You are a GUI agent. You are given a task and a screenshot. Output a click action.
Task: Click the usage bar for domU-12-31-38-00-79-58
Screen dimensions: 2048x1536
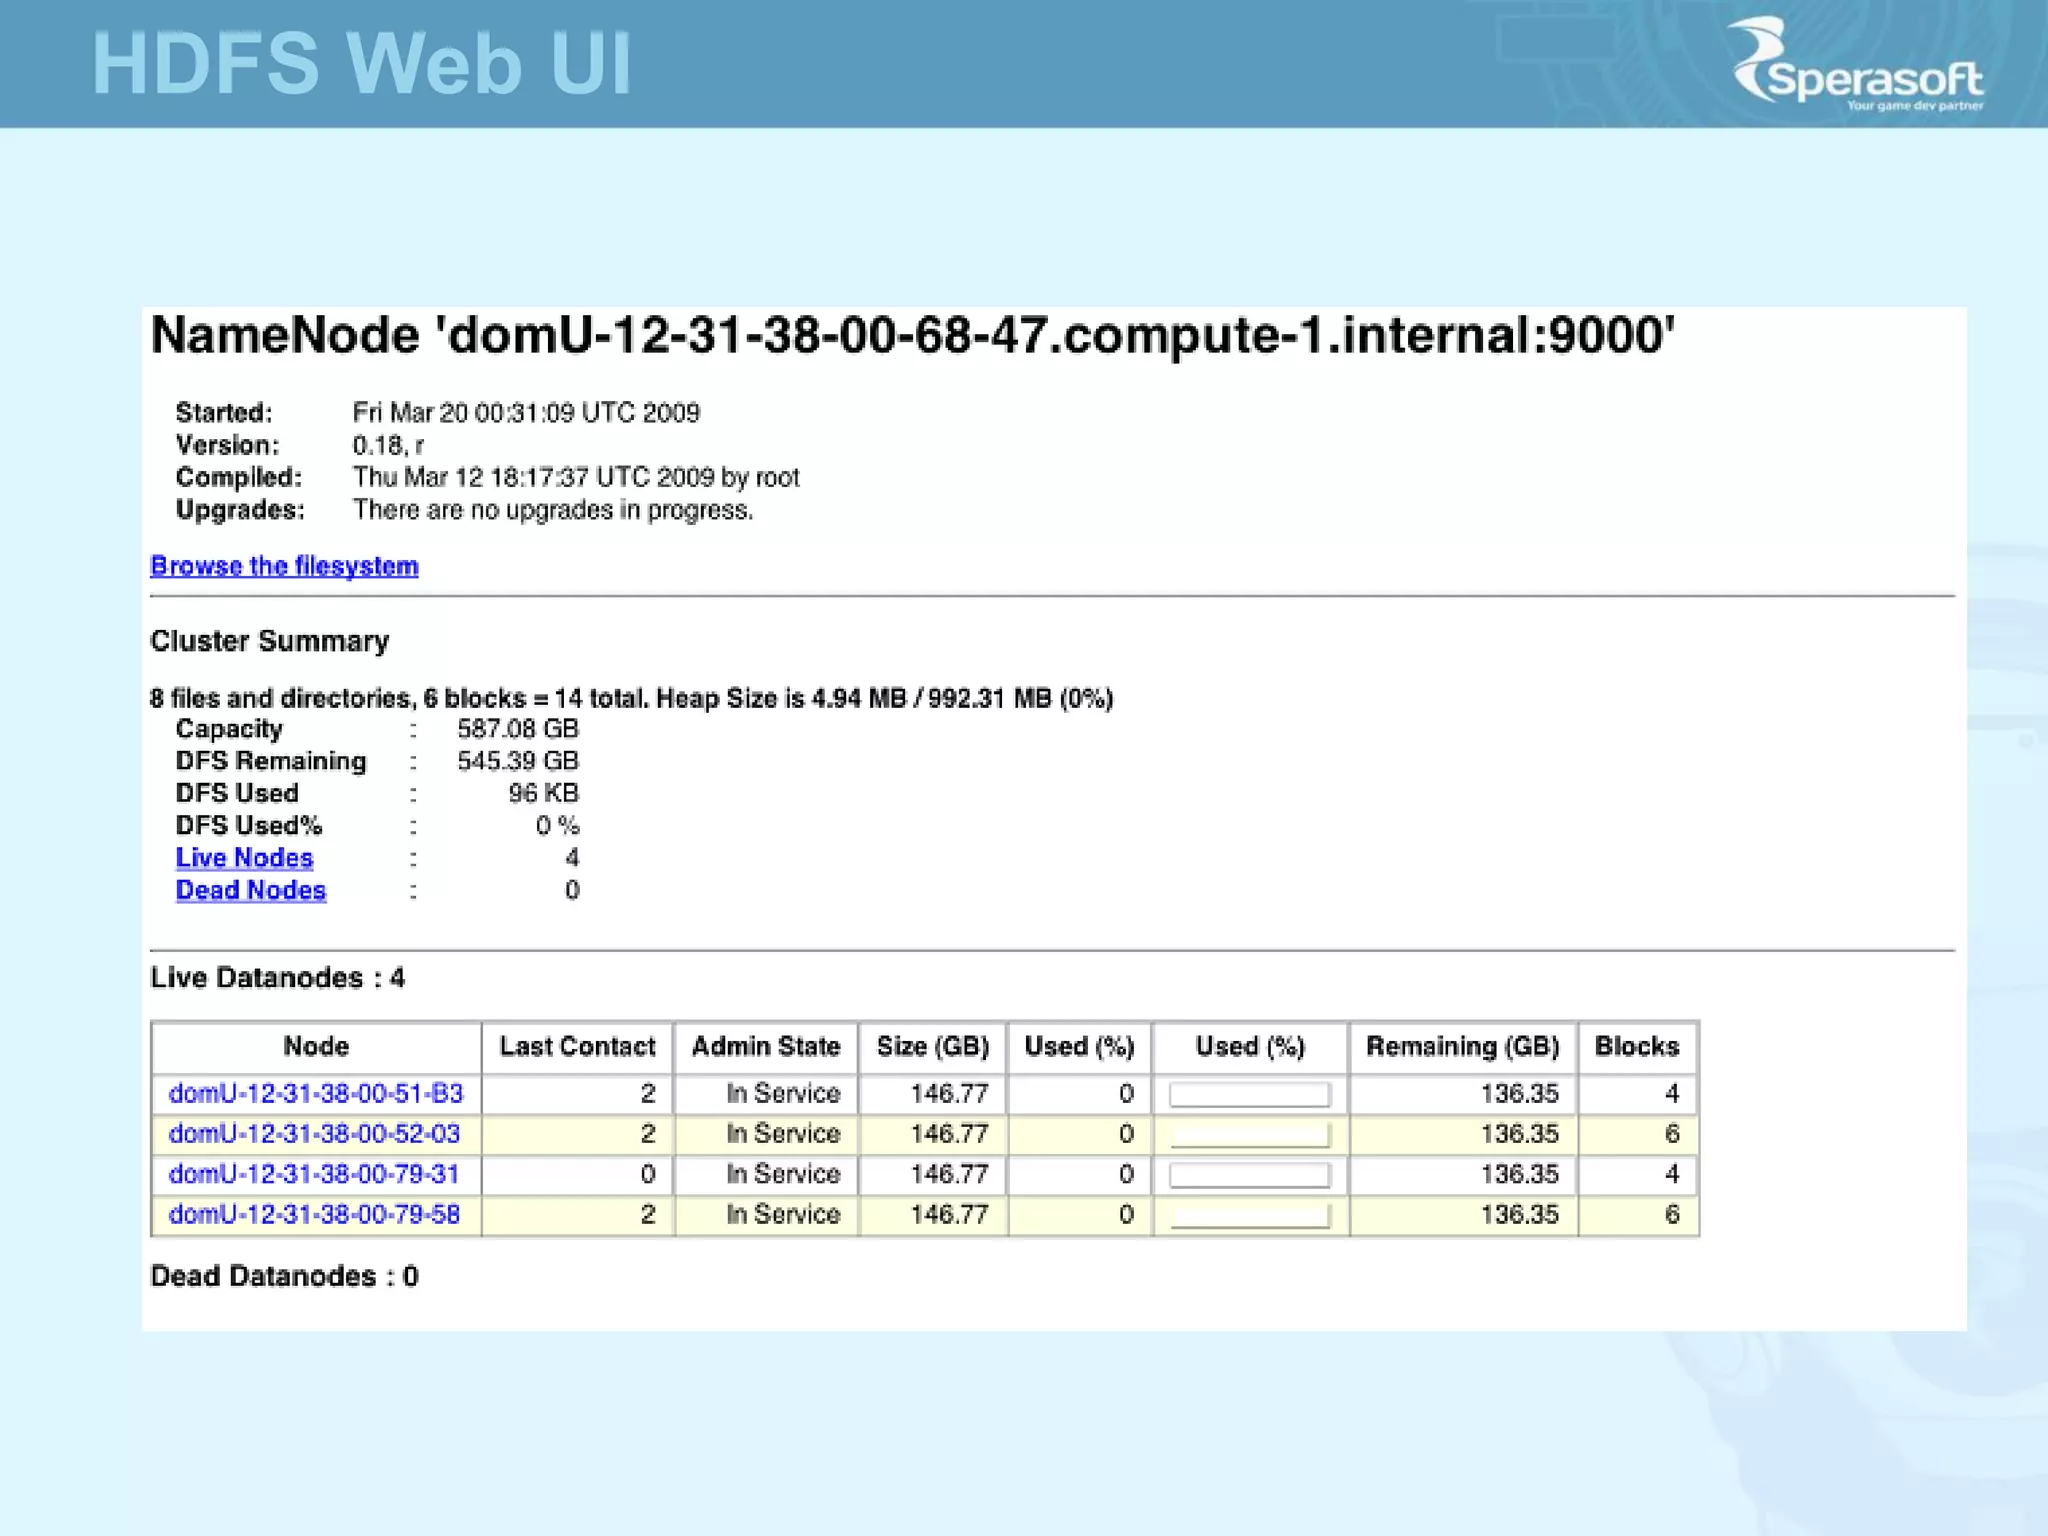point(1250,1216)
